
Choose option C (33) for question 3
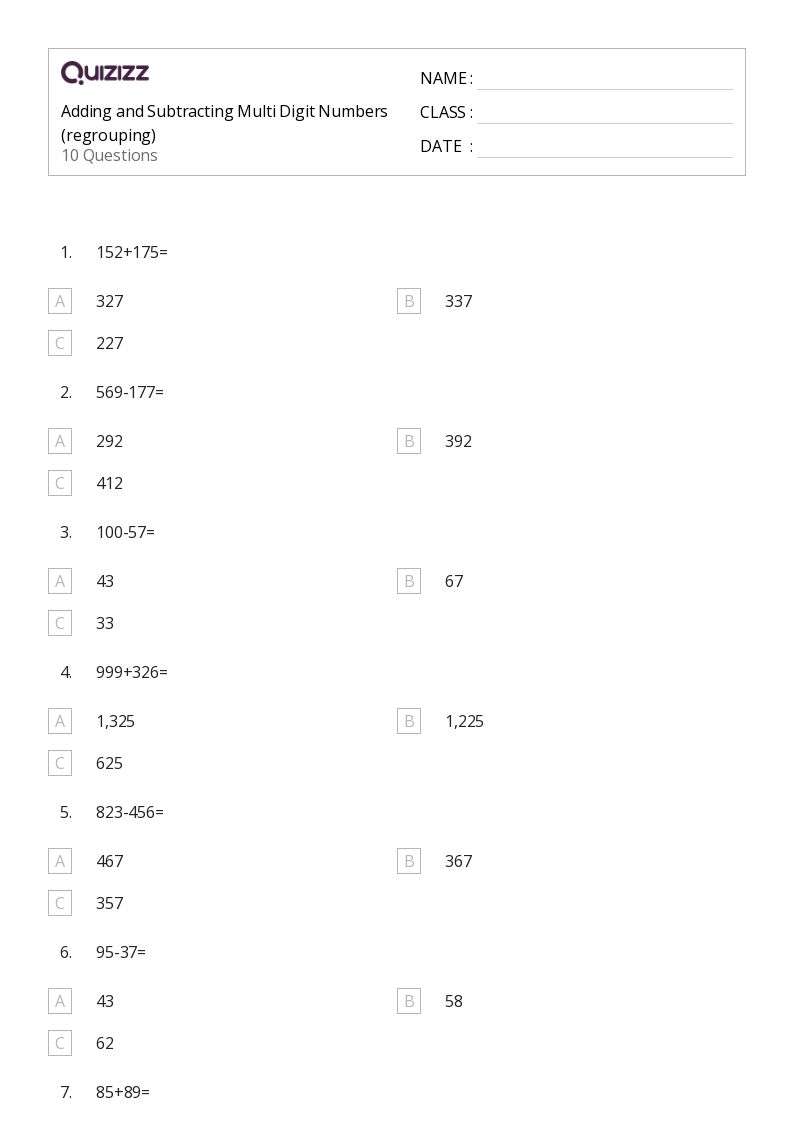[60, 623]
